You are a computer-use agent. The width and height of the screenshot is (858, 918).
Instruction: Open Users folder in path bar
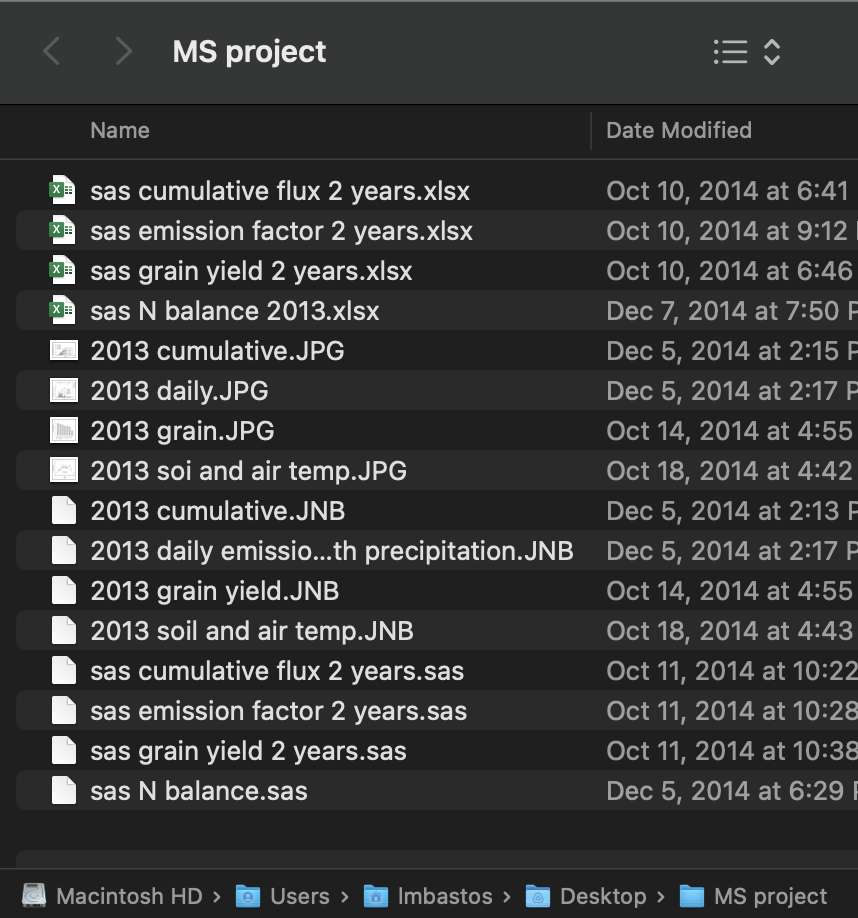coord(286,896)
